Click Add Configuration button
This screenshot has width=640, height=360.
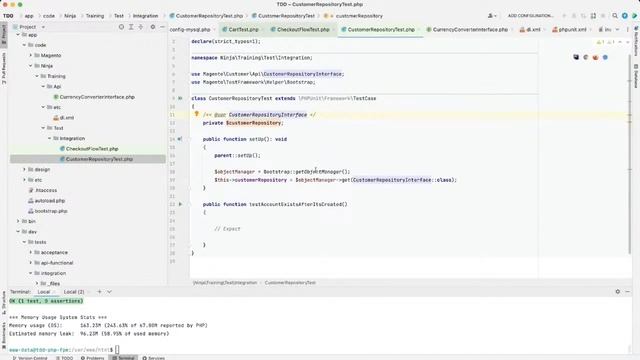pos(531,16)
